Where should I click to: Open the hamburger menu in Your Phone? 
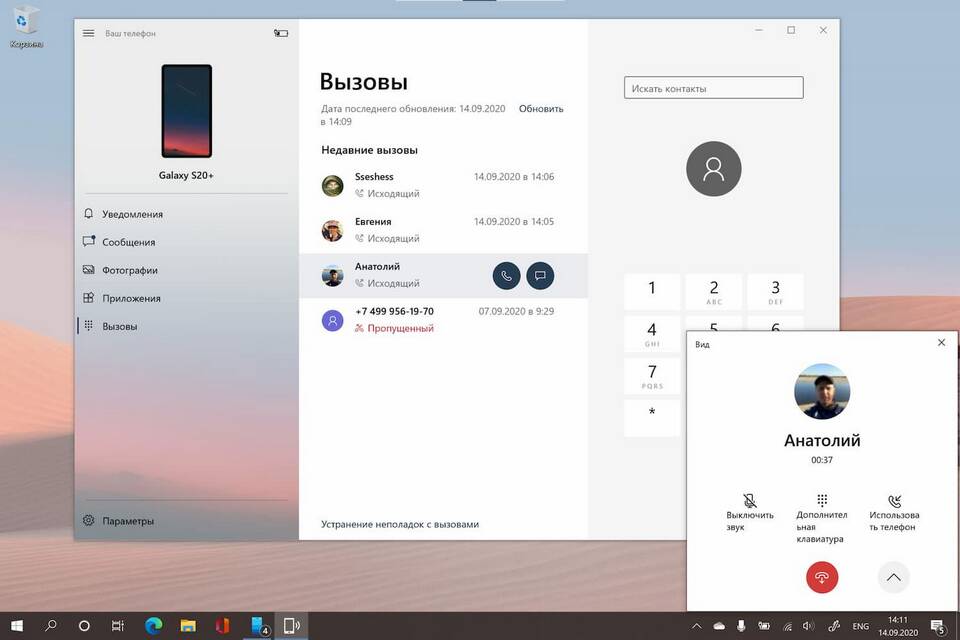[89, 33]
